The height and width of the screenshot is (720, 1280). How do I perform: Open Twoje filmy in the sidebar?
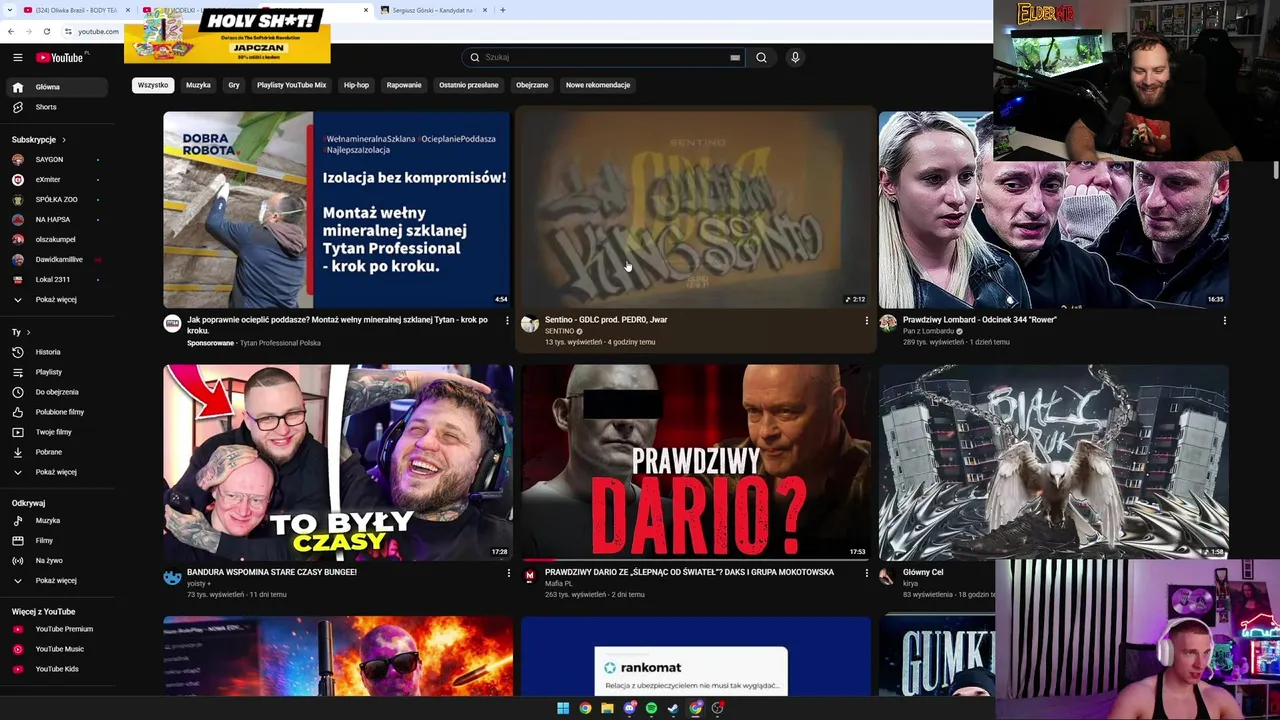[x=57, y=432]
